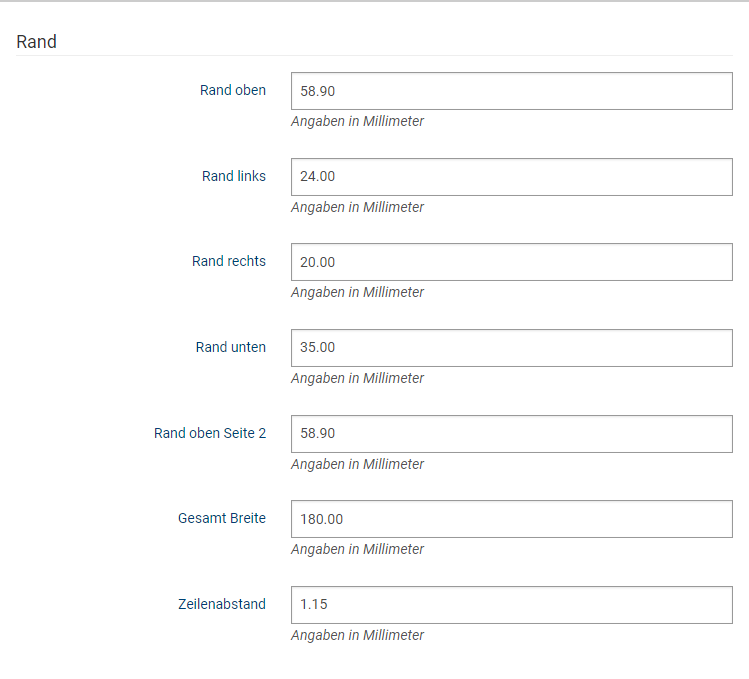749x679 pixels.
Task: Select the Gesamt Breite label
Action: pyautogui.click(x=222, y=518)
